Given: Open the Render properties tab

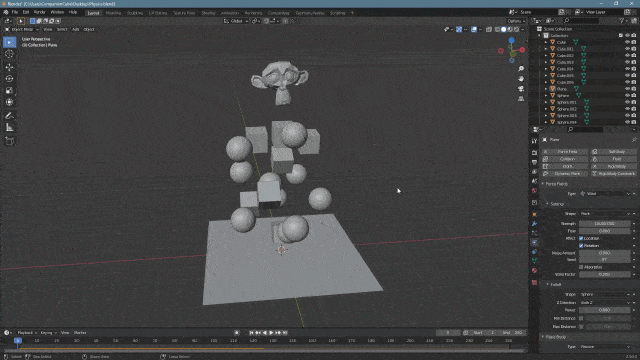Looking at the screenshot, I should point(534,153).
